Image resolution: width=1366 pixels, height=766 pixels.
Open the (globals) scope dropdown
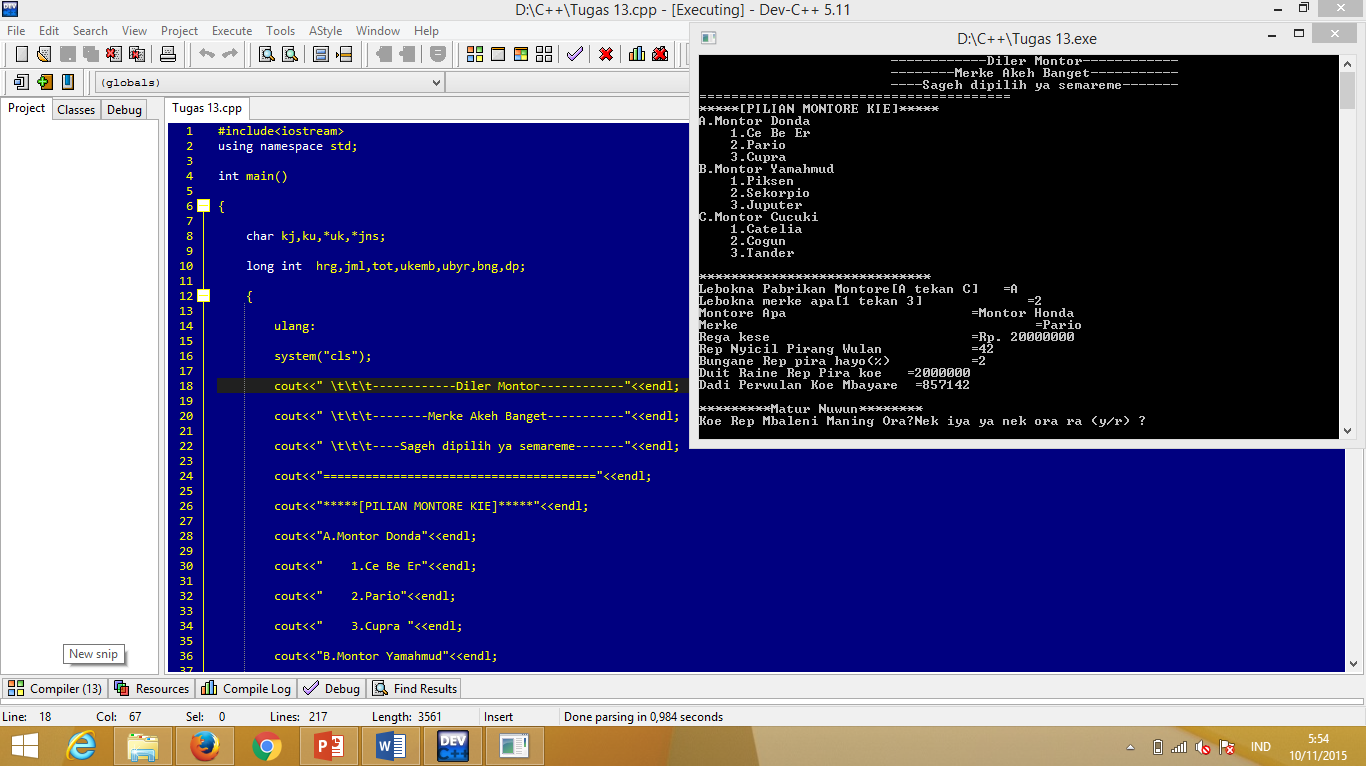270,82
